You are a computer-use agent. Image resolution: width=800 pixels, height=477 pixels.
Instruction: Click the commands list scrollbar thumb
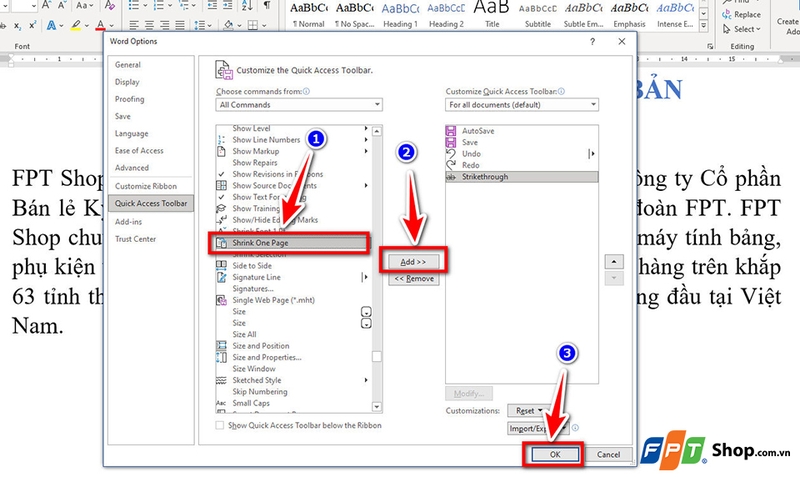pyautogui.click(x=377, y=357)
